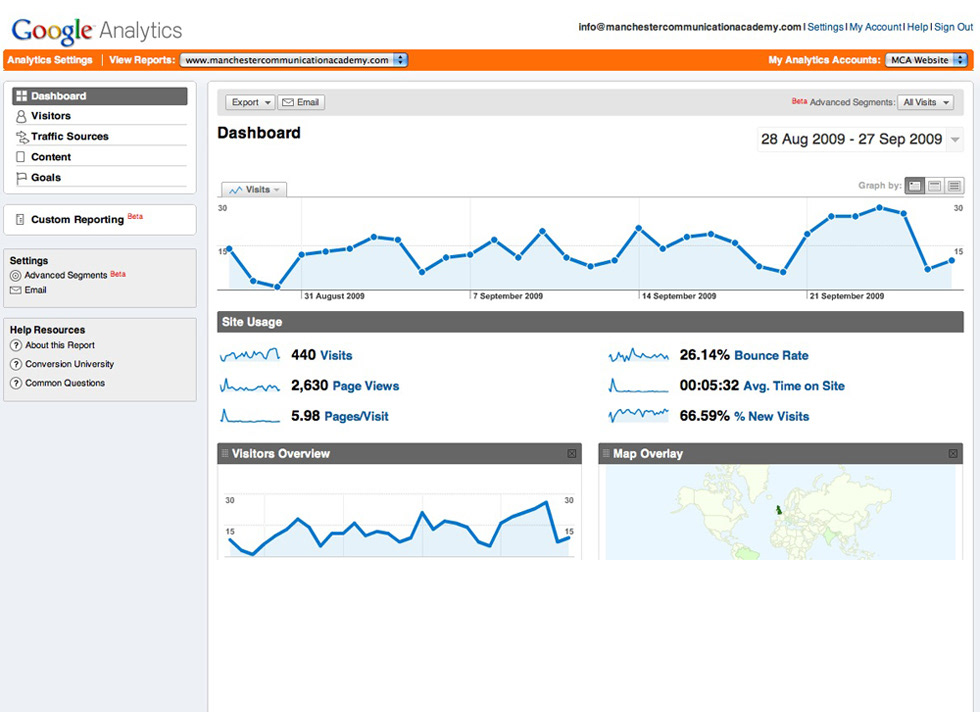Open the Export dropdown button

coord(249,102)
